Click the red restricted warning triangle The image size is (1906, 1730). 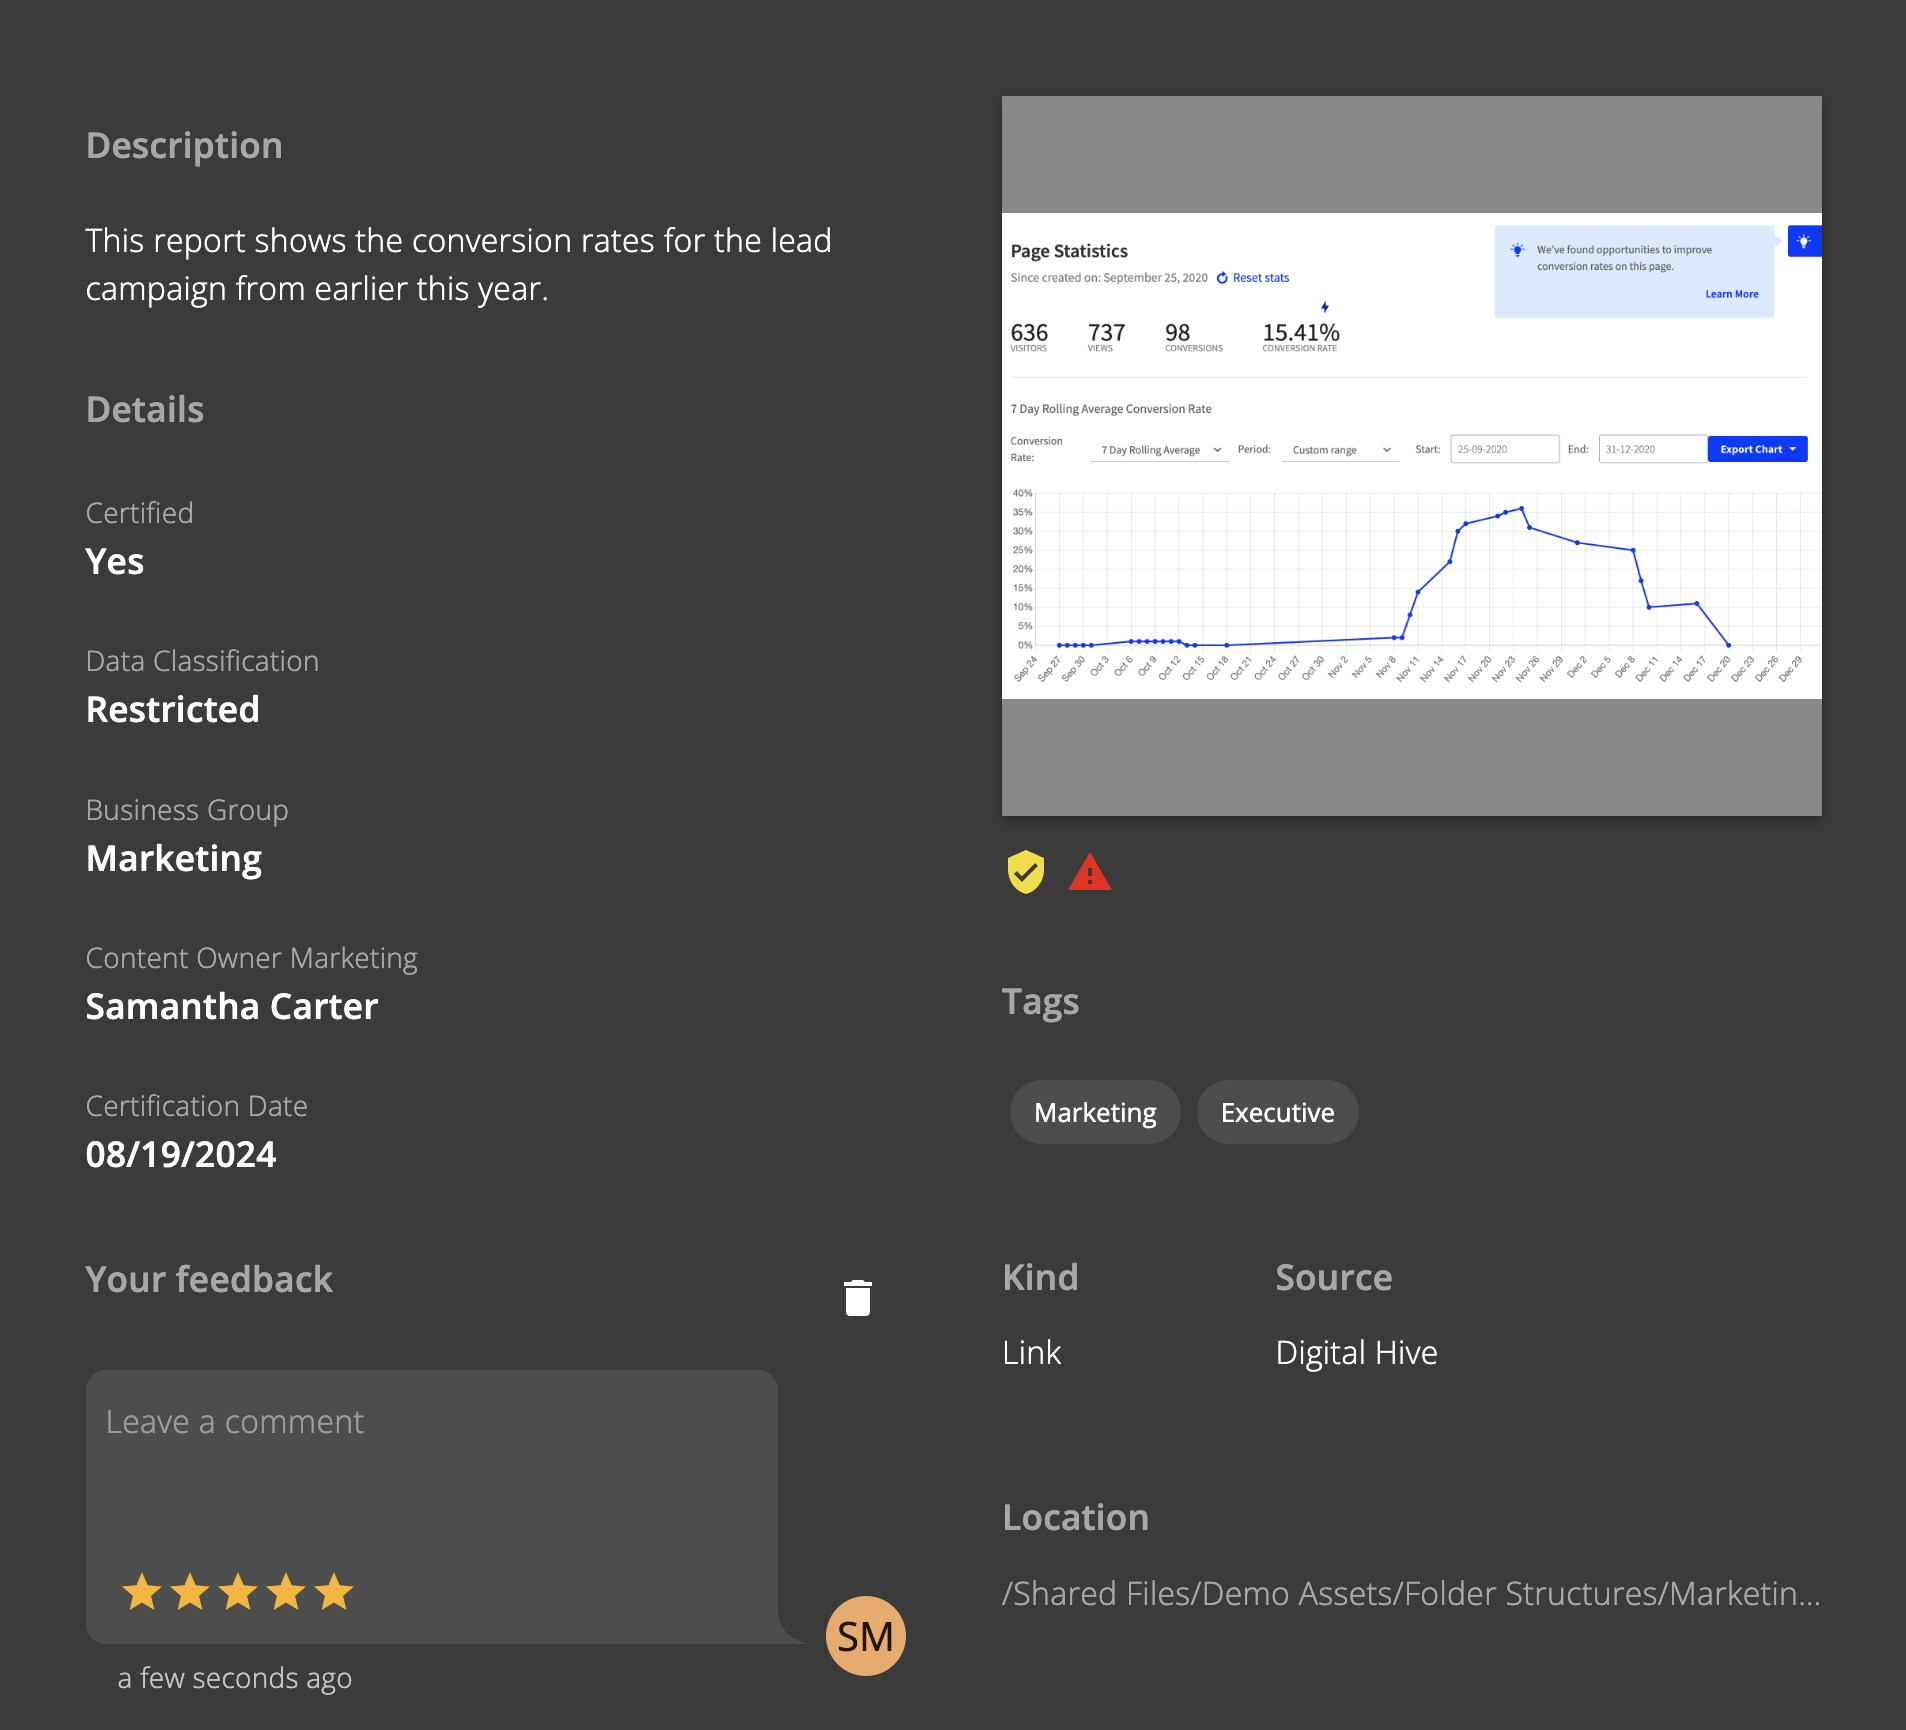1090,872
